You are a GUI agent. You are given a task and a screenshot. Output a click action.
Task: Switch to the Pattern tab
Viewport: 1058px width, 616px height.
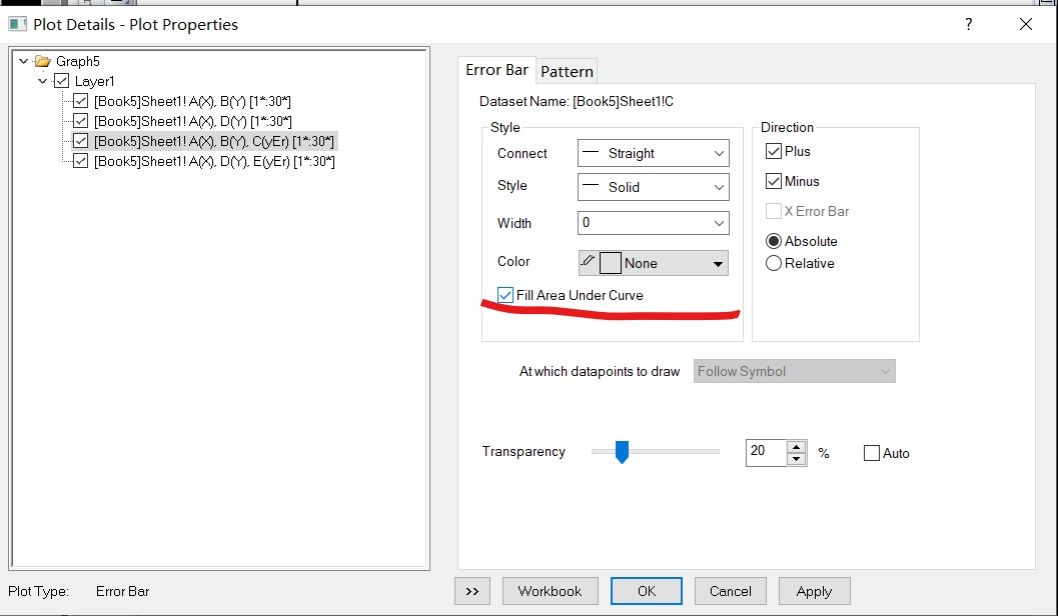point(567,72)
